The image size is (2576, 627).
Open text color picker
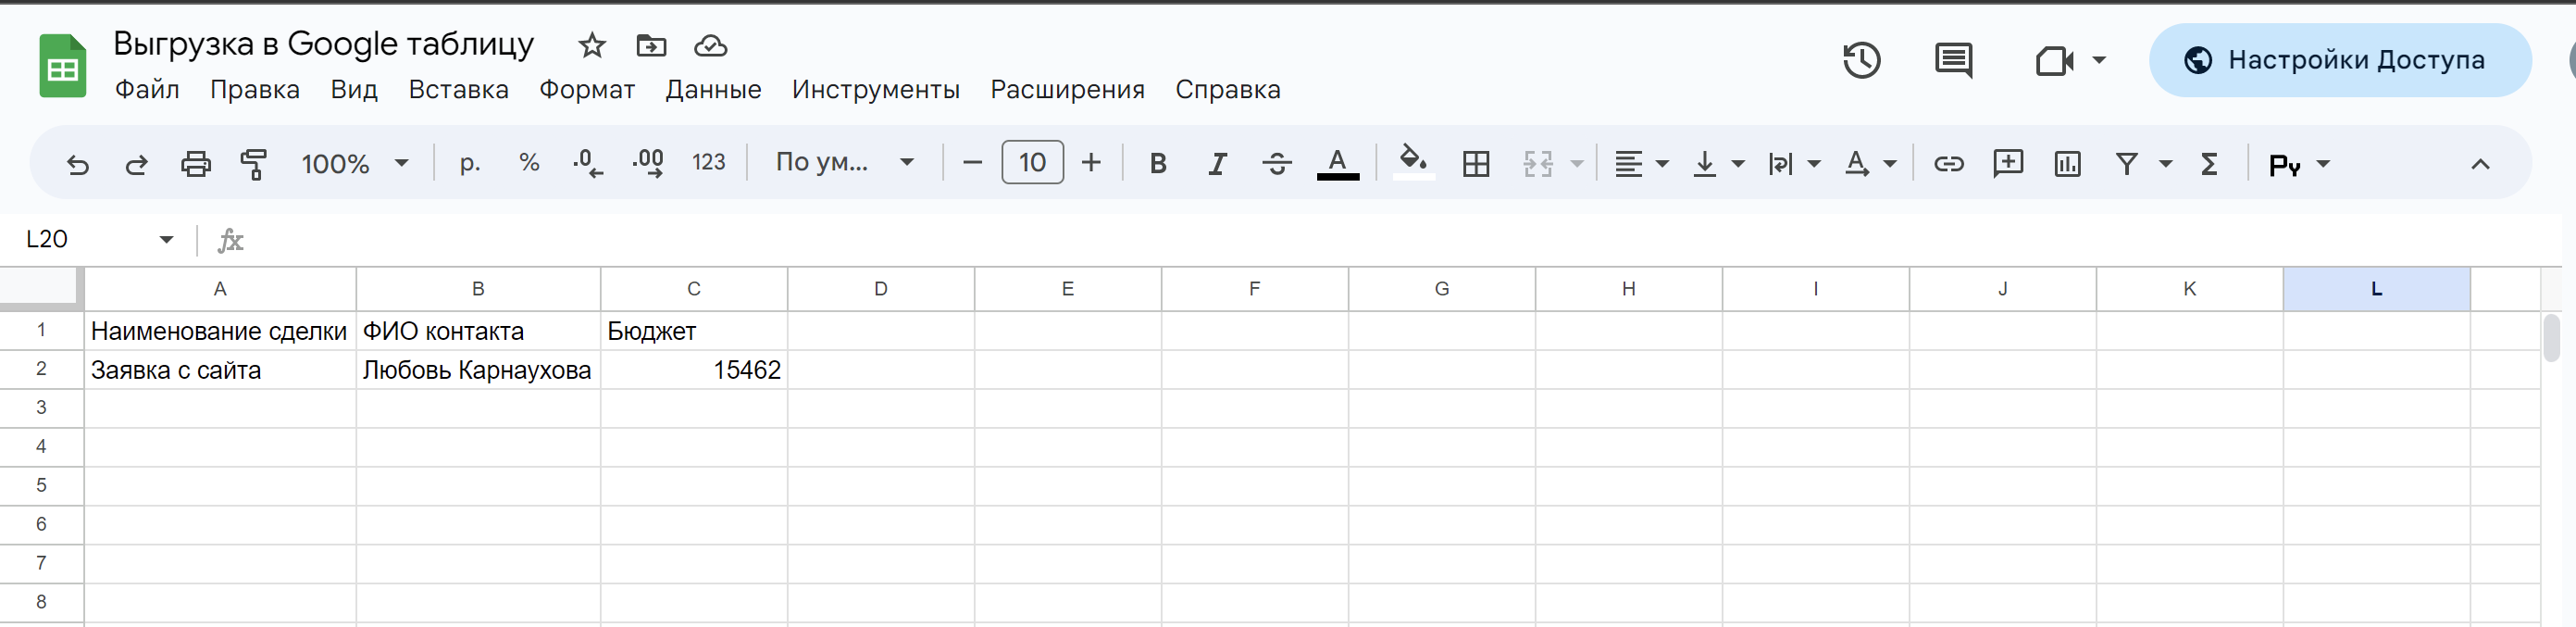1337,163
